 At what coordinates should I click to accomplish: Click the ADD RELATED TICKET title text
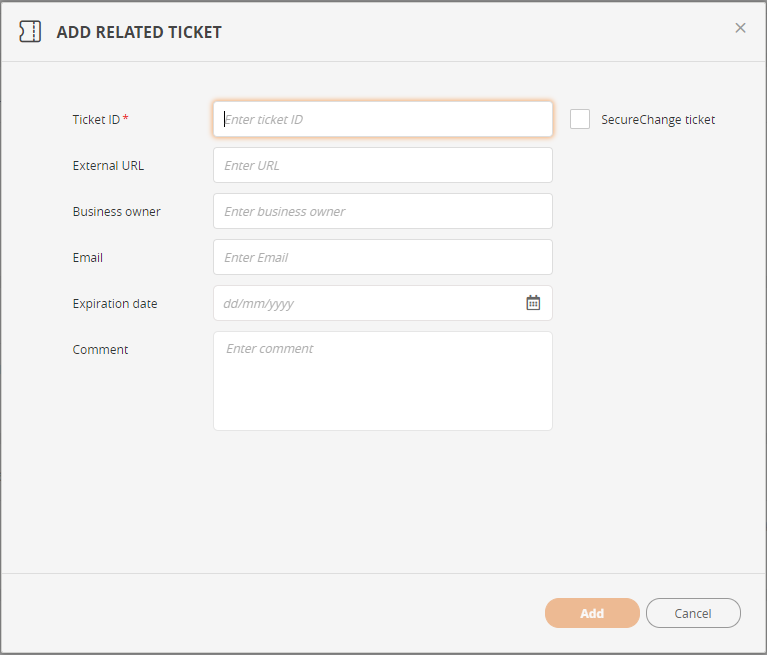139,32
